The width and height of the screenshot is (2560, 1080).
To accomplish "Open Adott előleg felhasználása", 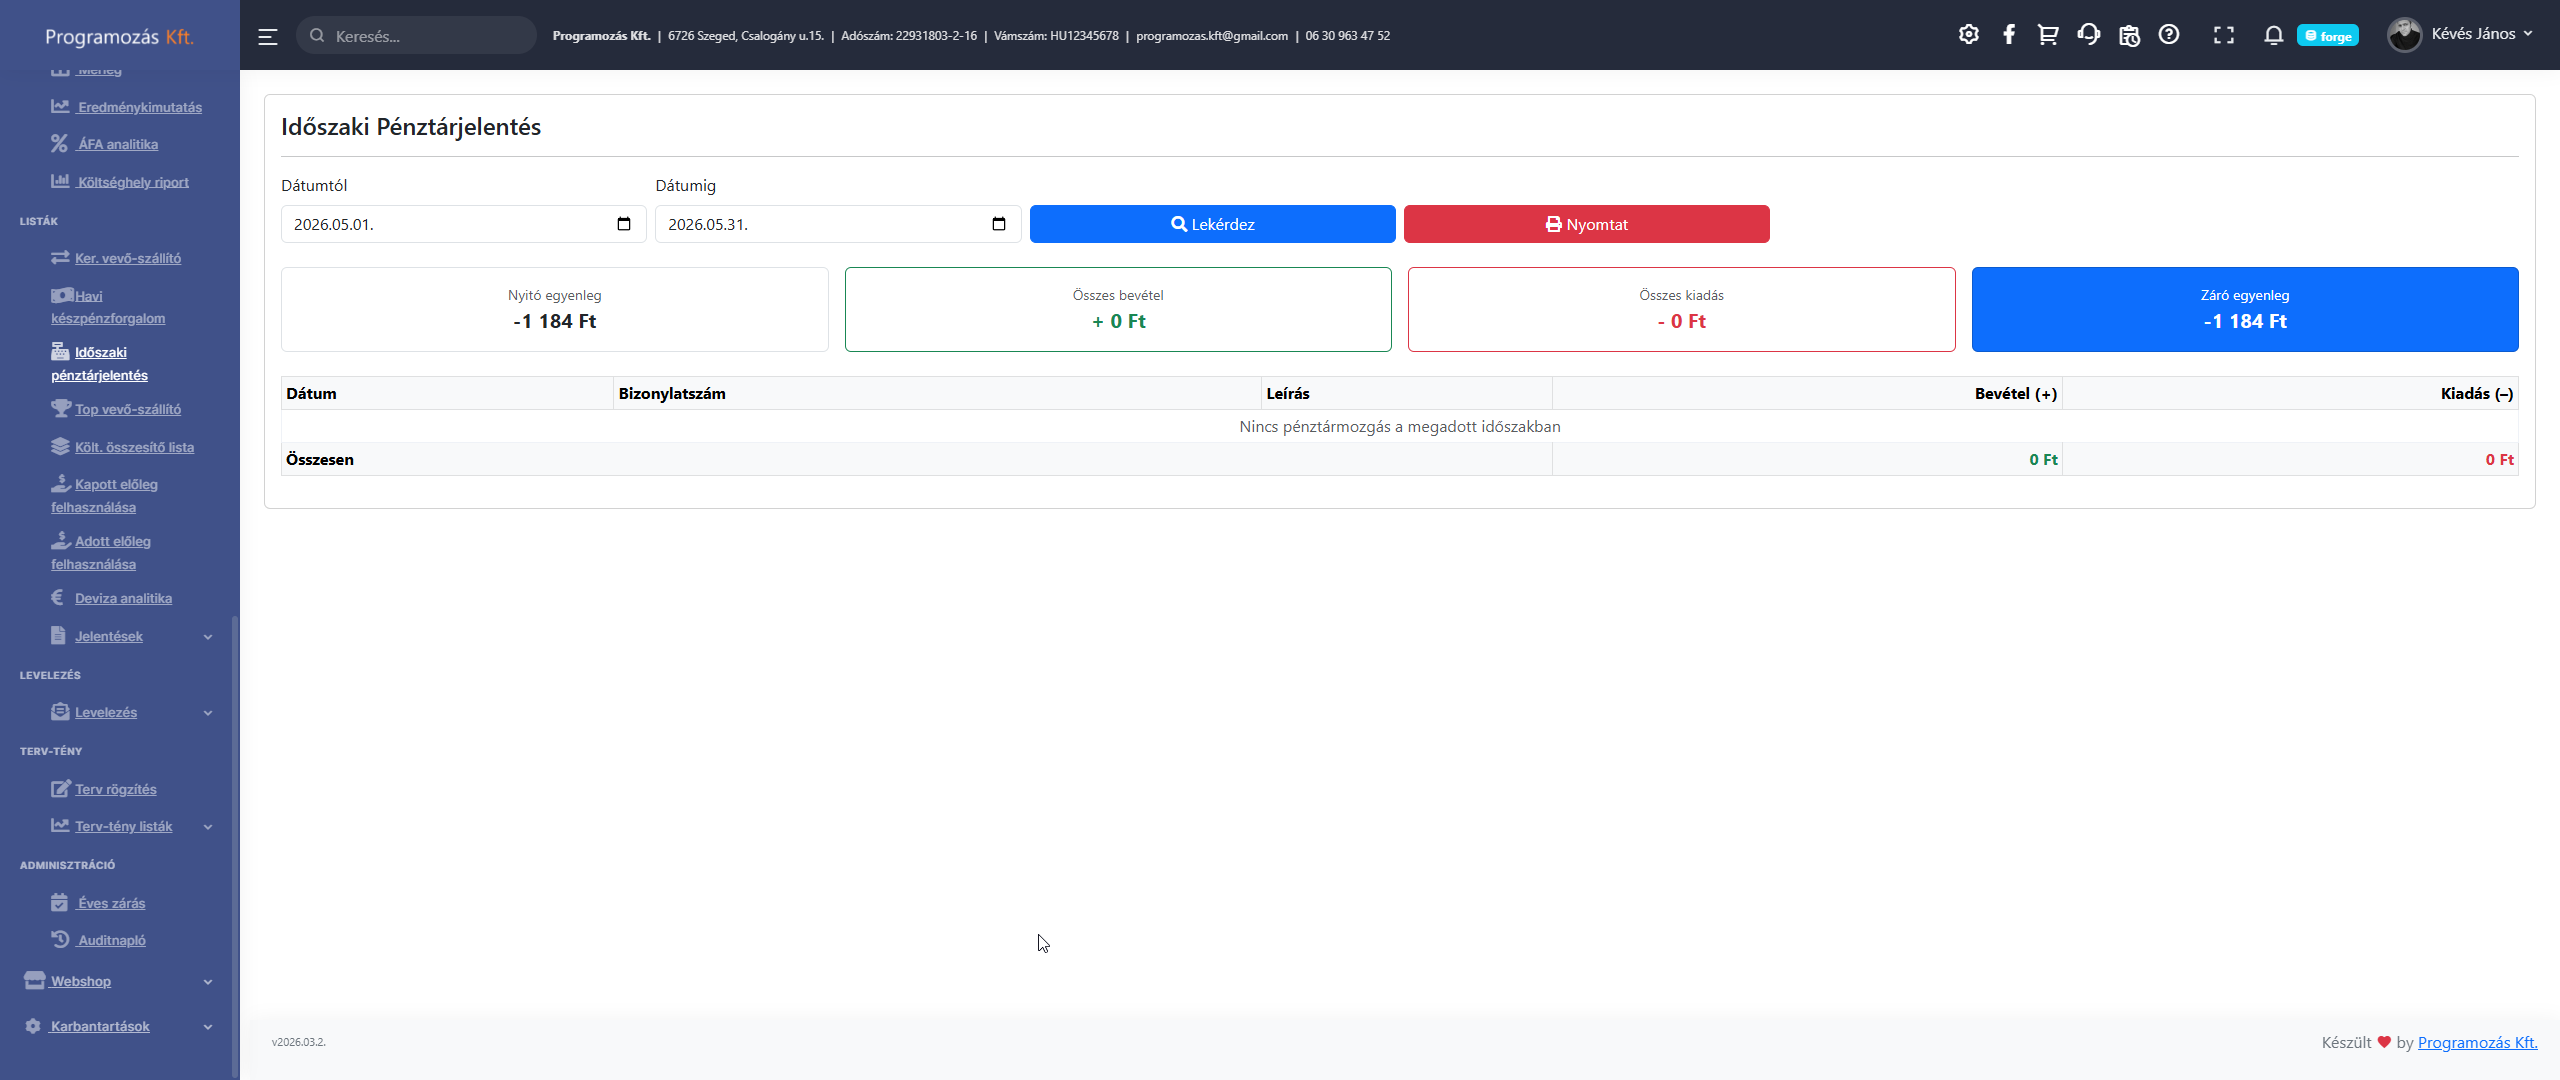I will (x=101, y=553).
